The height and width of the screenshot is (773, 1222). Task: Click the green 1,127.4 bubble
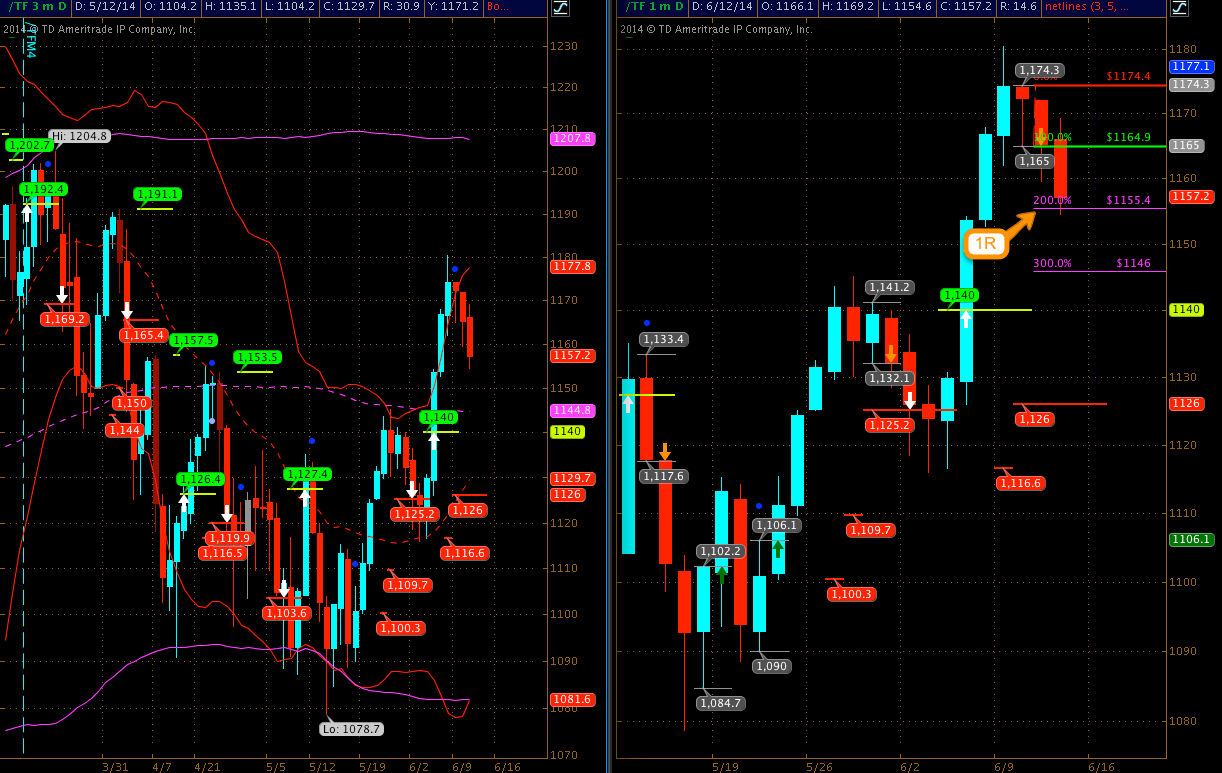(x=307, y=474)
